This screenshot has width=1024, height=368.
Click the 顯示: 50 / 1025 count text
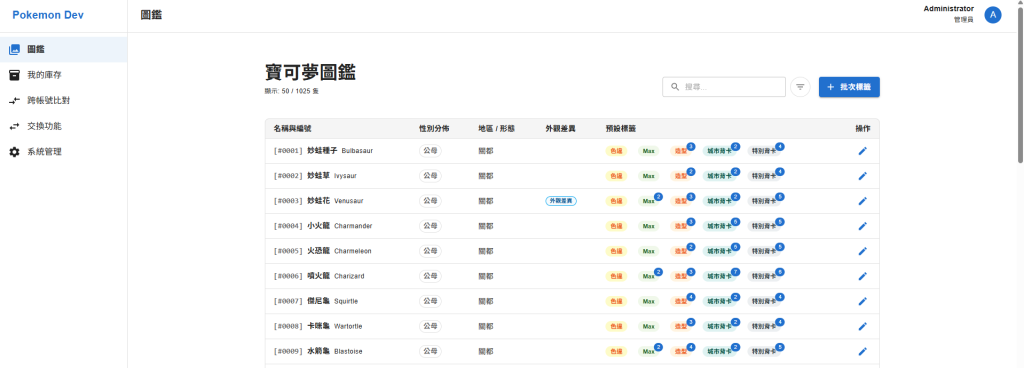tap(291, 91)
